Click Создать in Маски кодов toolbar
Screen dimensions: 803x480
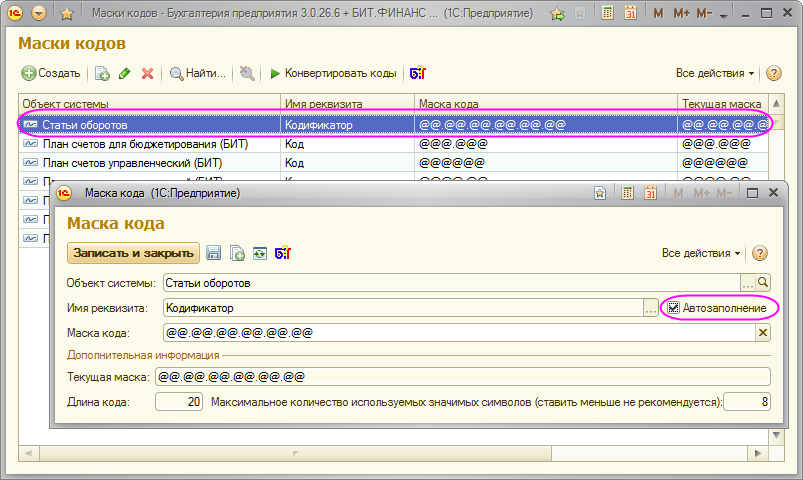point(51,73)
